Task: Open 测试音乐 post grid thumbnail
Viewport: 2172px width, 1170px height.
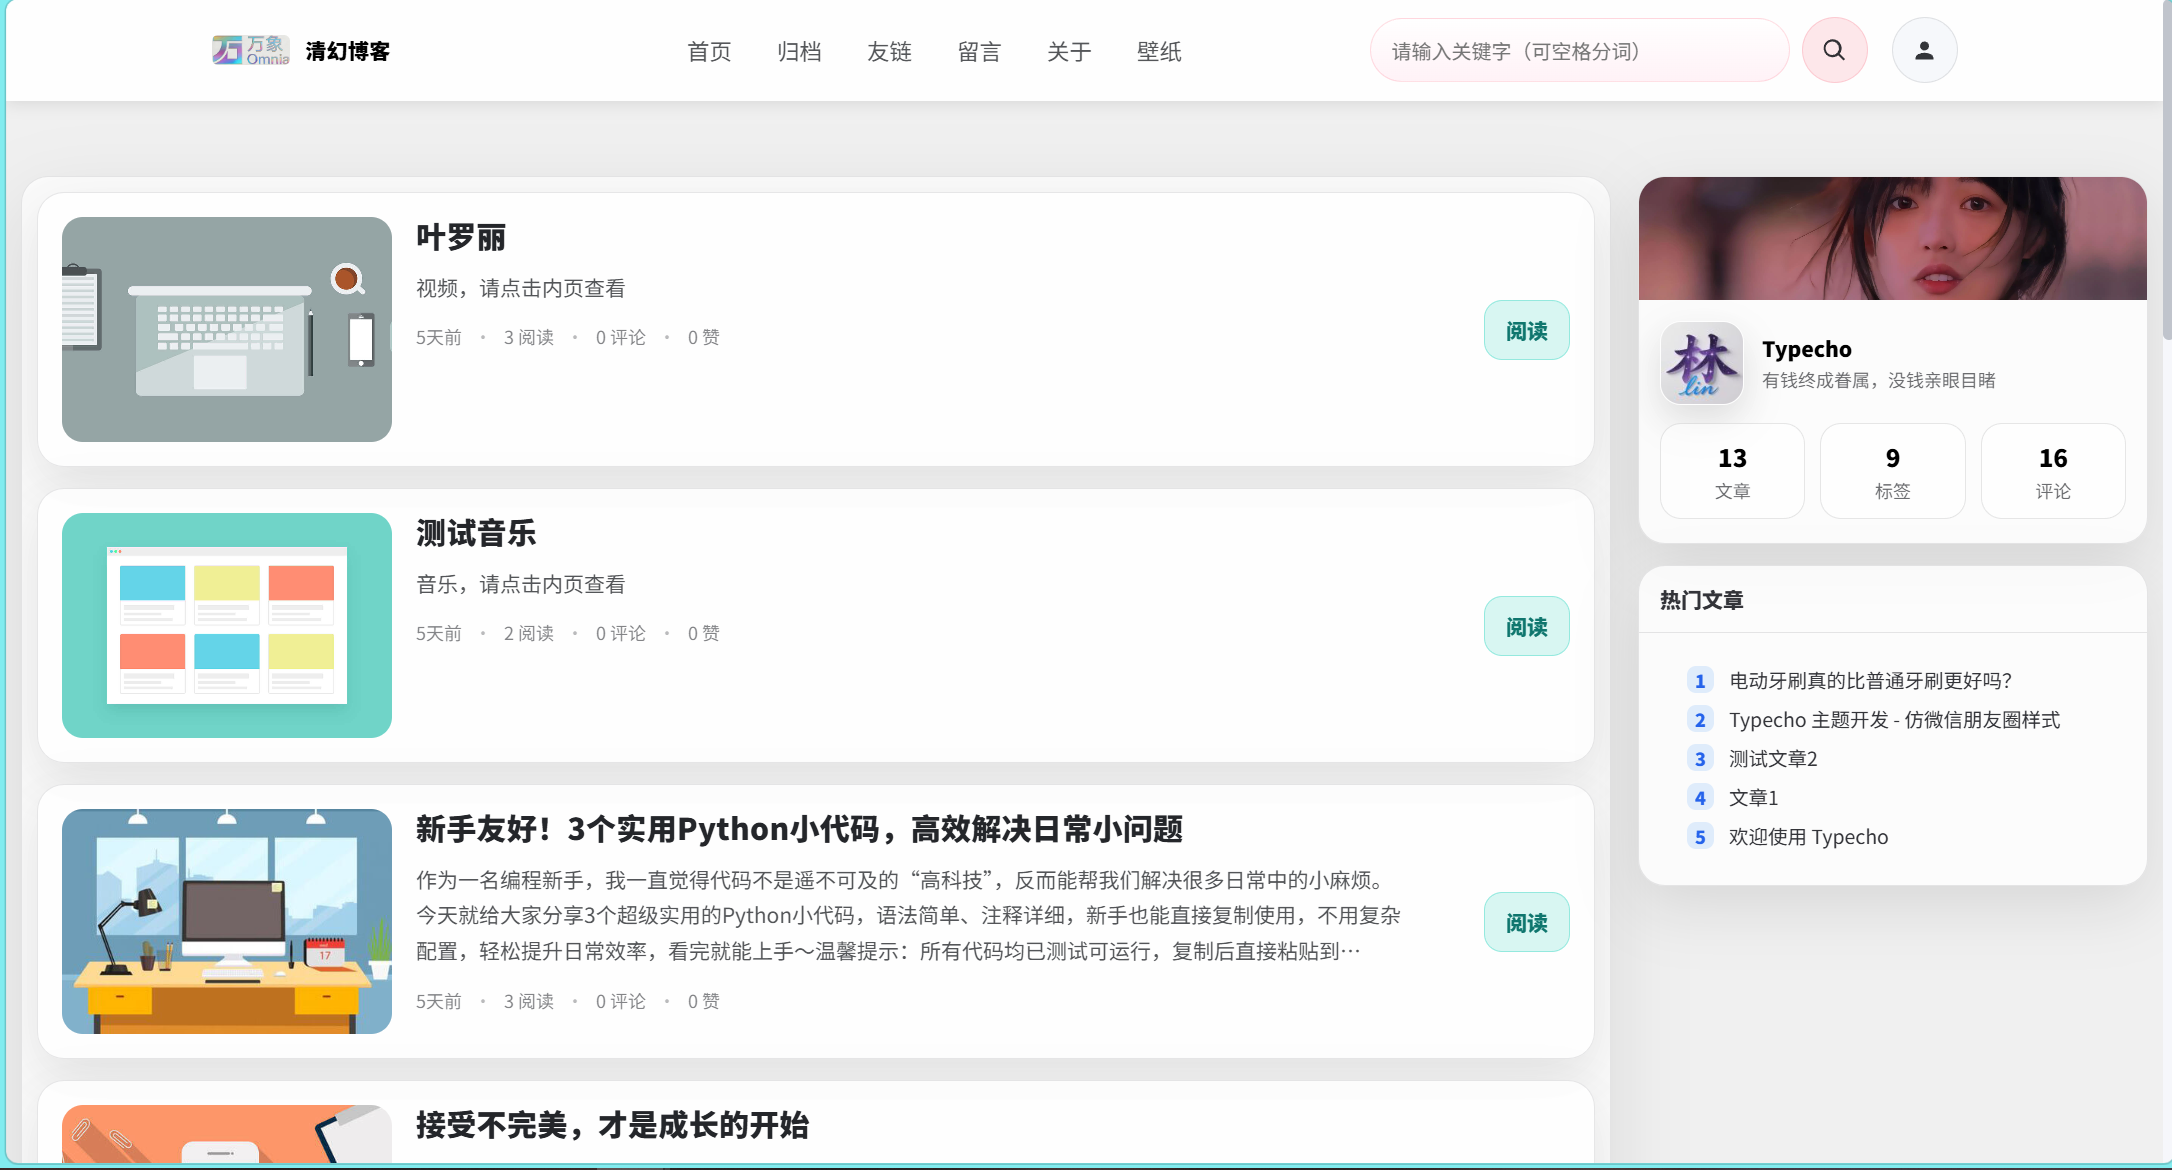Action: click(x=227, y=625)
